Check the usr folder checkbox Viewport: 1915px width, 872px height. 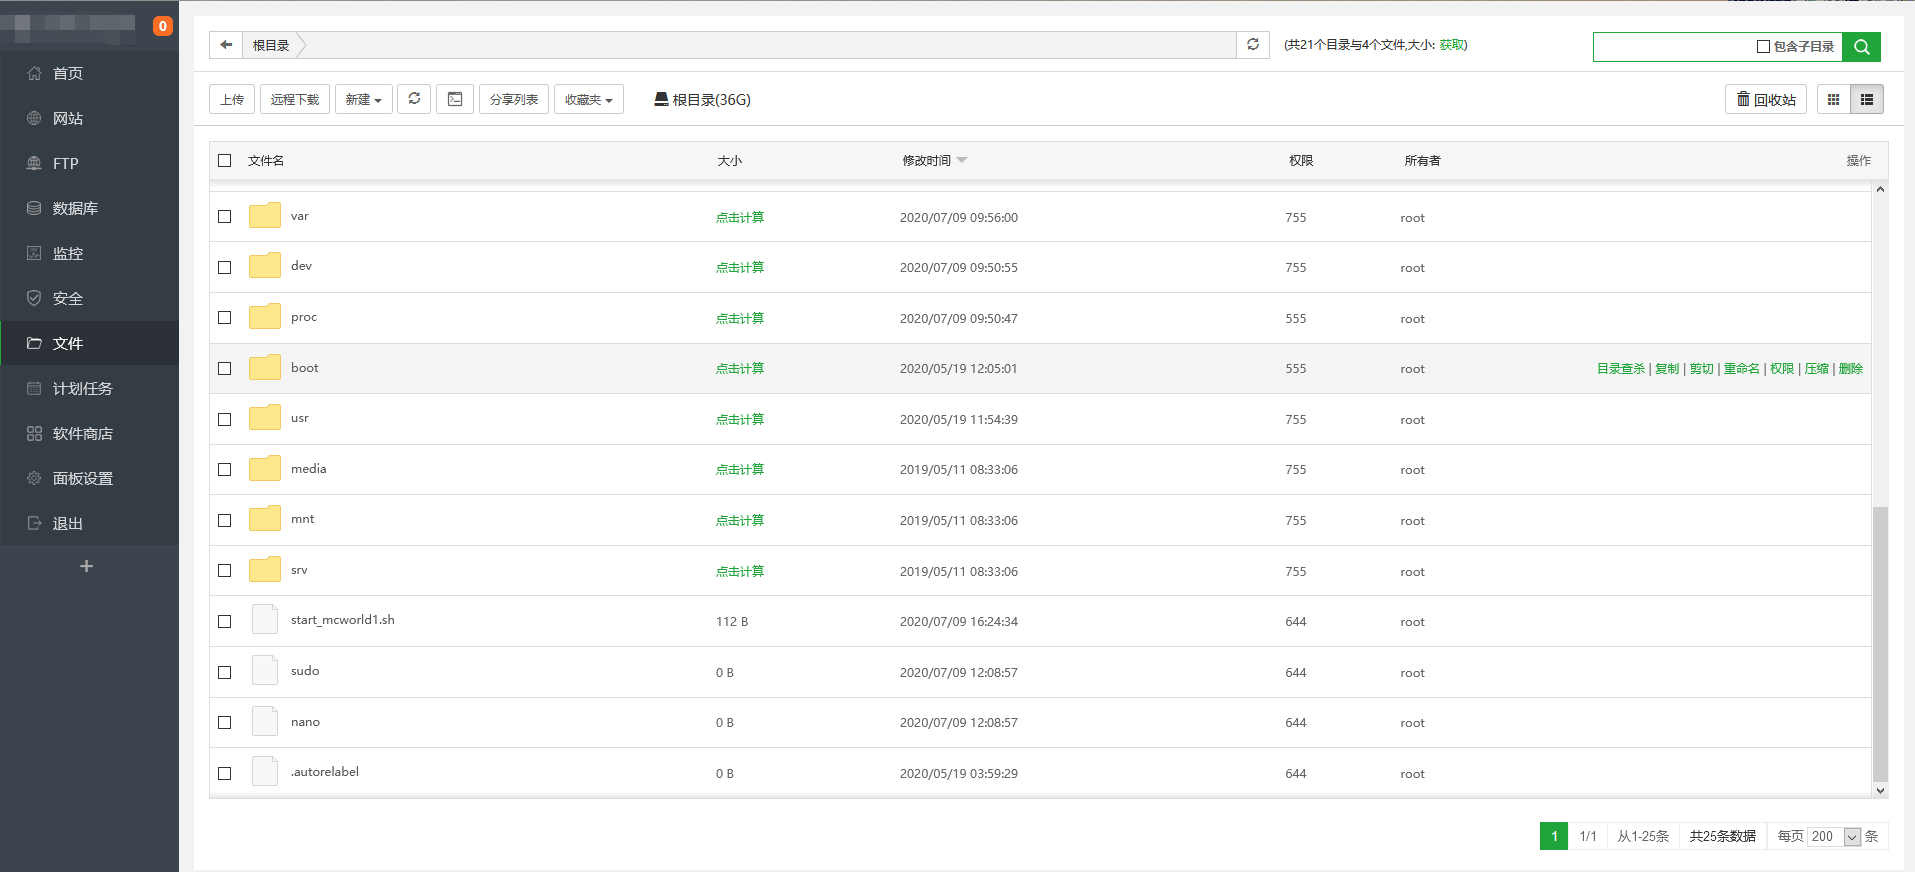(225, 419)
